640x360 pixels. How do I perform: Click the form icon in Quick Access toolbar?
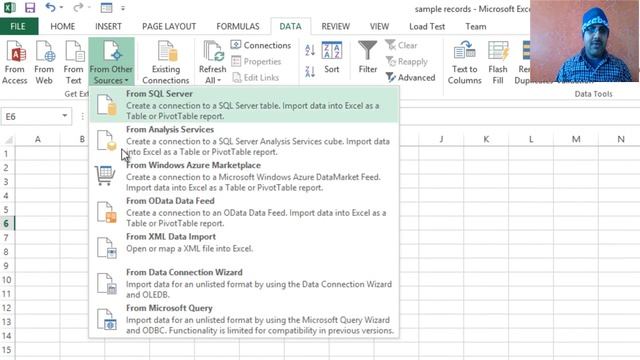(x=107, y=7)
